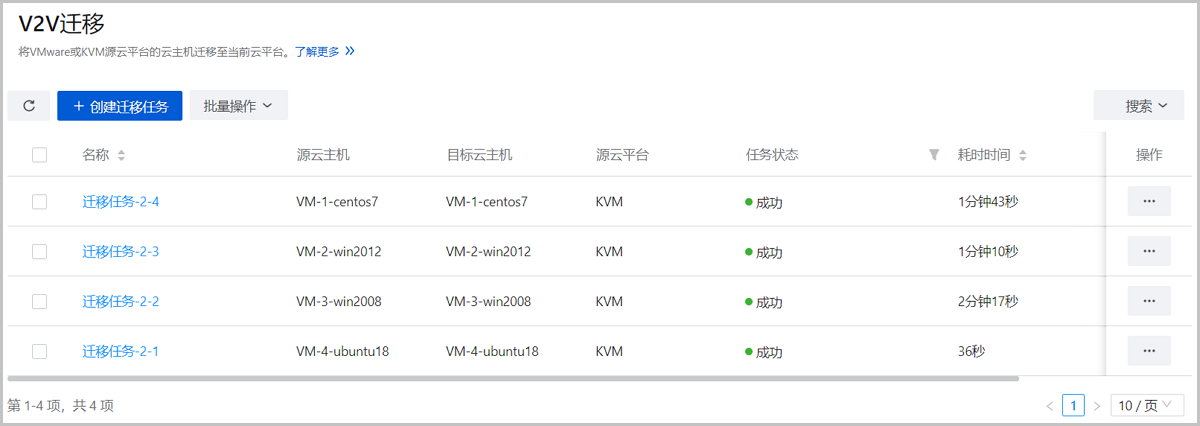The height and width of the screenshot is (426, 1200).
Task: Open the 任务状态 filter funnel icon
Action: coord(934,155)
